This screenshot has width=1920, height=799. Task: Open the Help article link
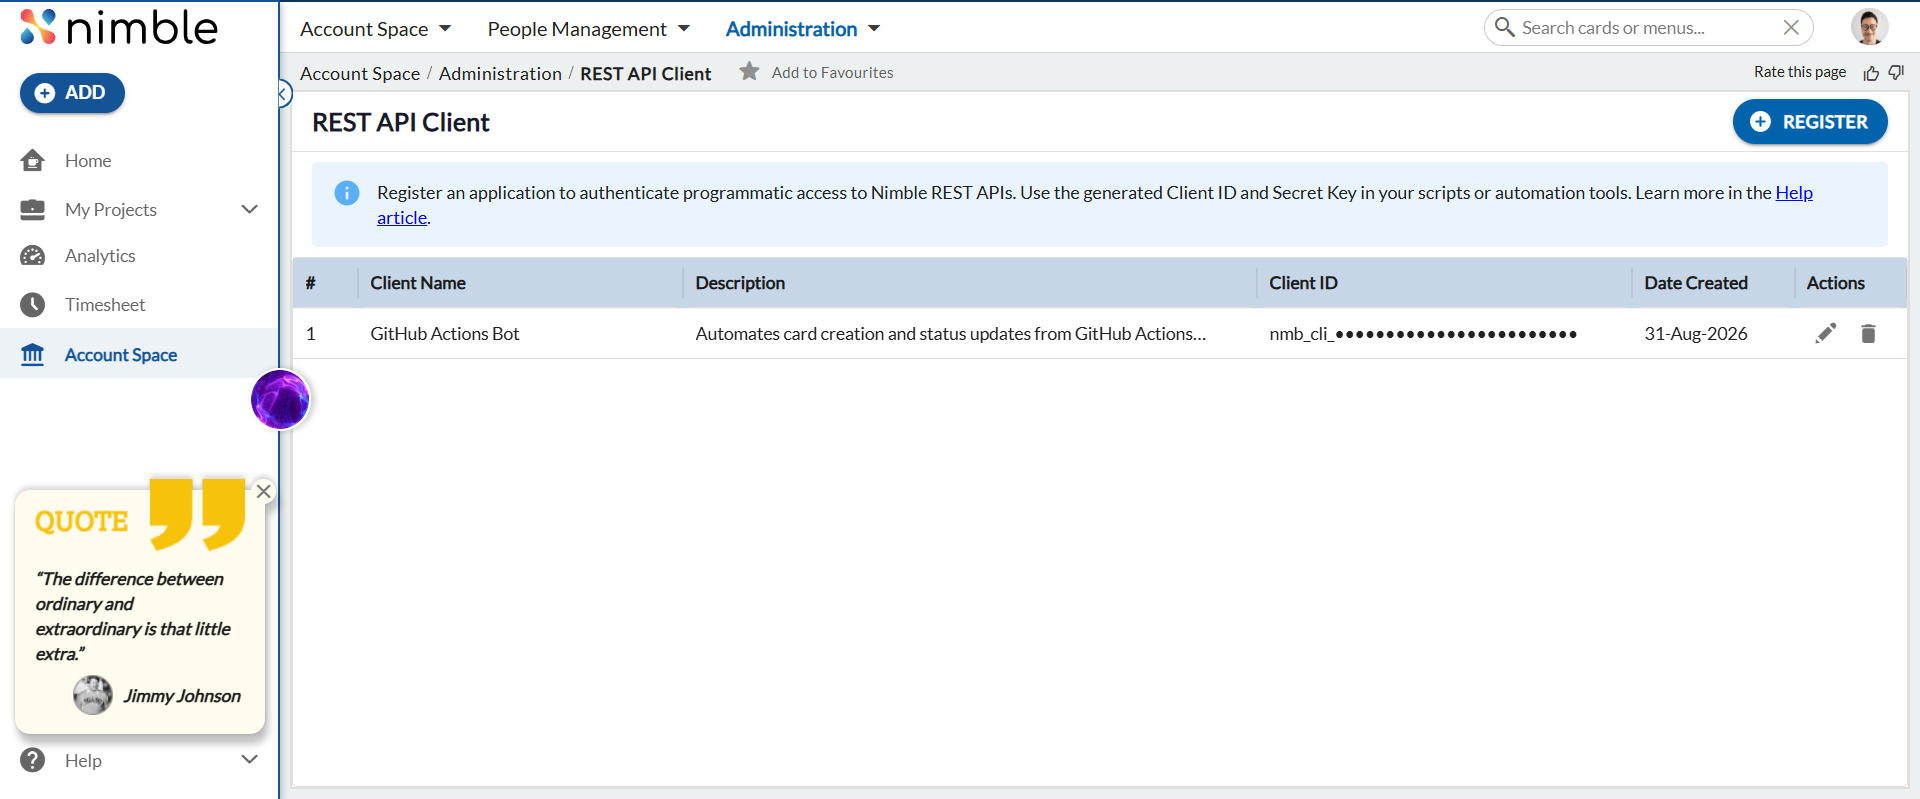coord(1794,193)
